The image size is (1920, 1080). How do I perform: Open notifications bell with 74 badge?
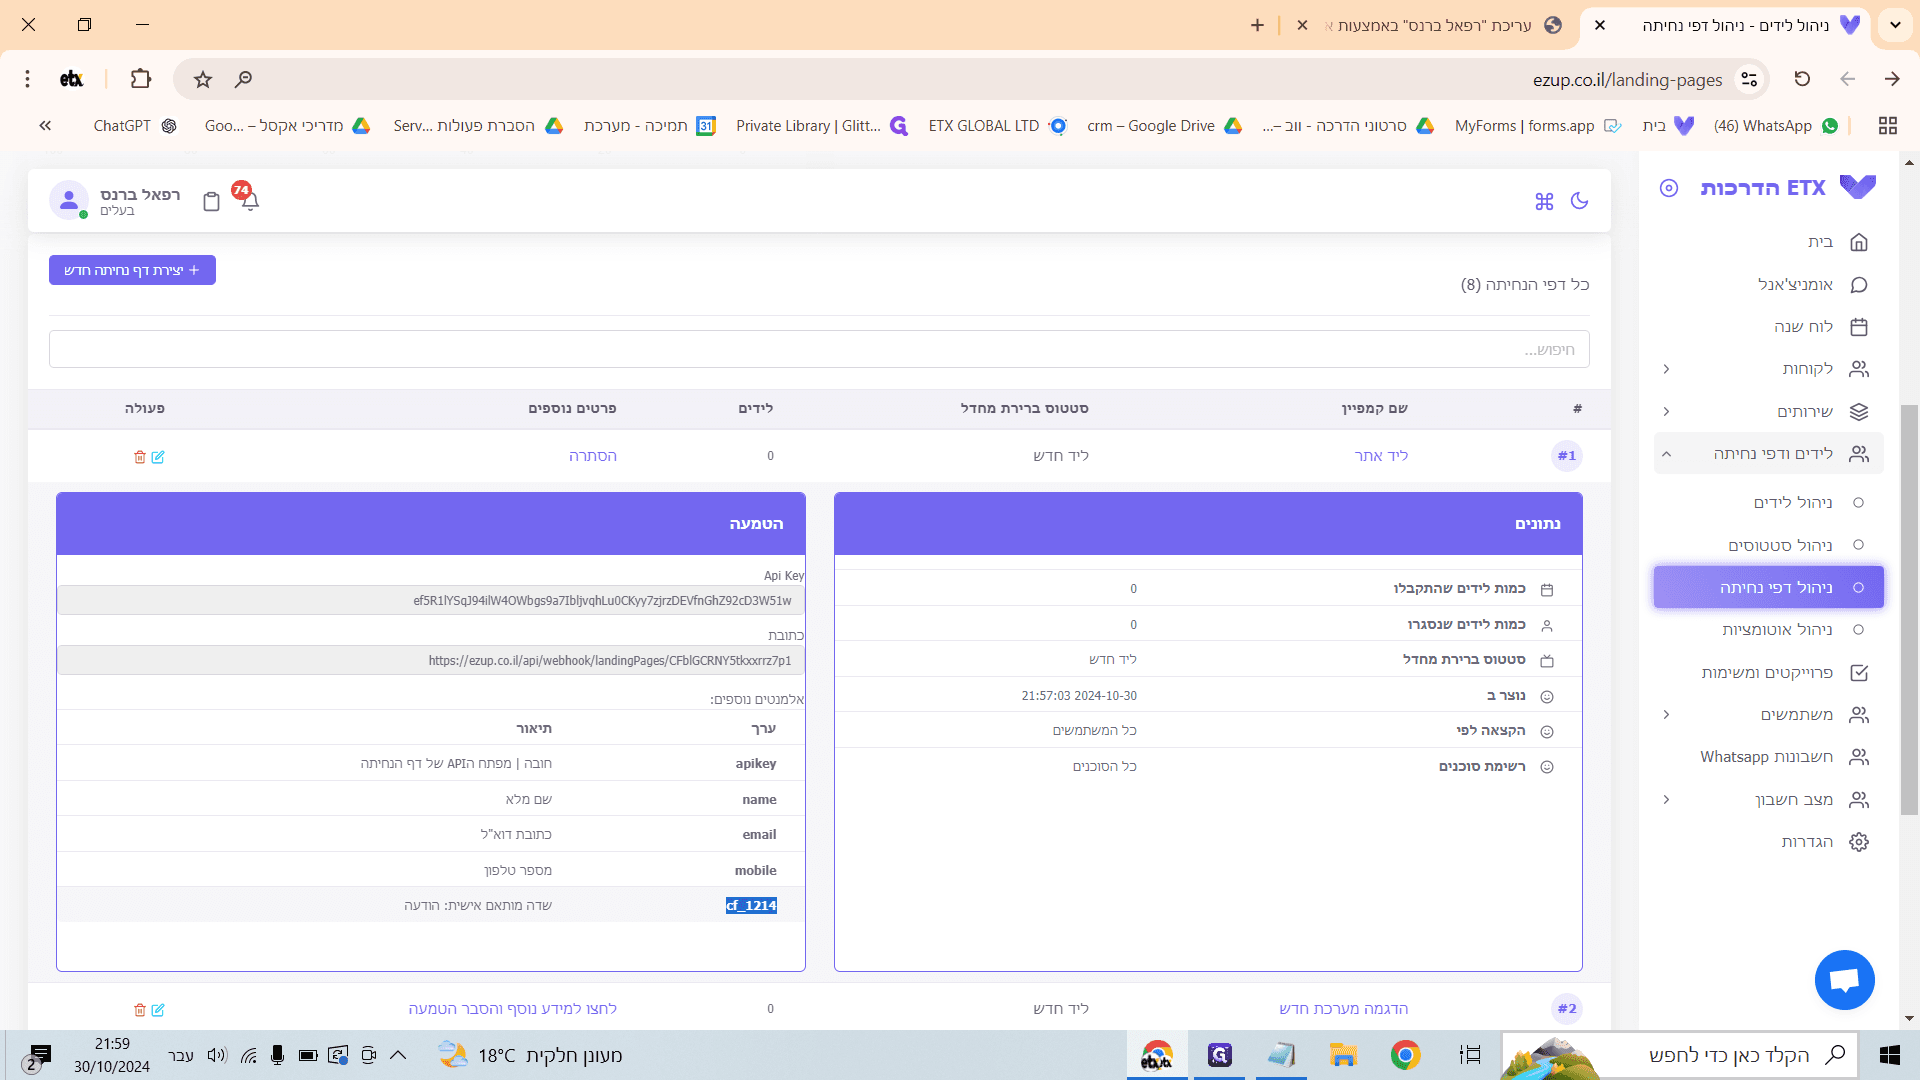(x=249, y=199)
